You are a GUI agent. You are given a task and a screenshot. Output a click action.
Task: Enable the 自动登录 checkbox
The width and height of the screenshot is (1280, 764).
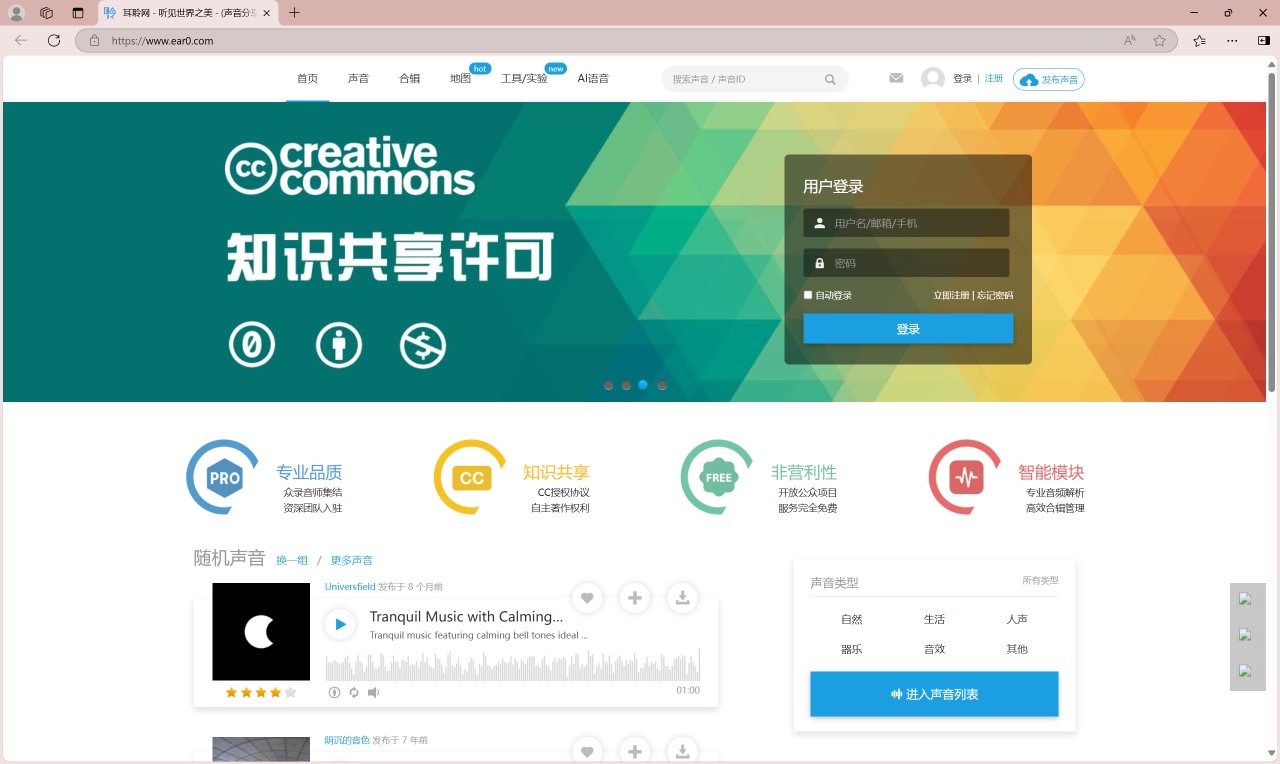808,295
